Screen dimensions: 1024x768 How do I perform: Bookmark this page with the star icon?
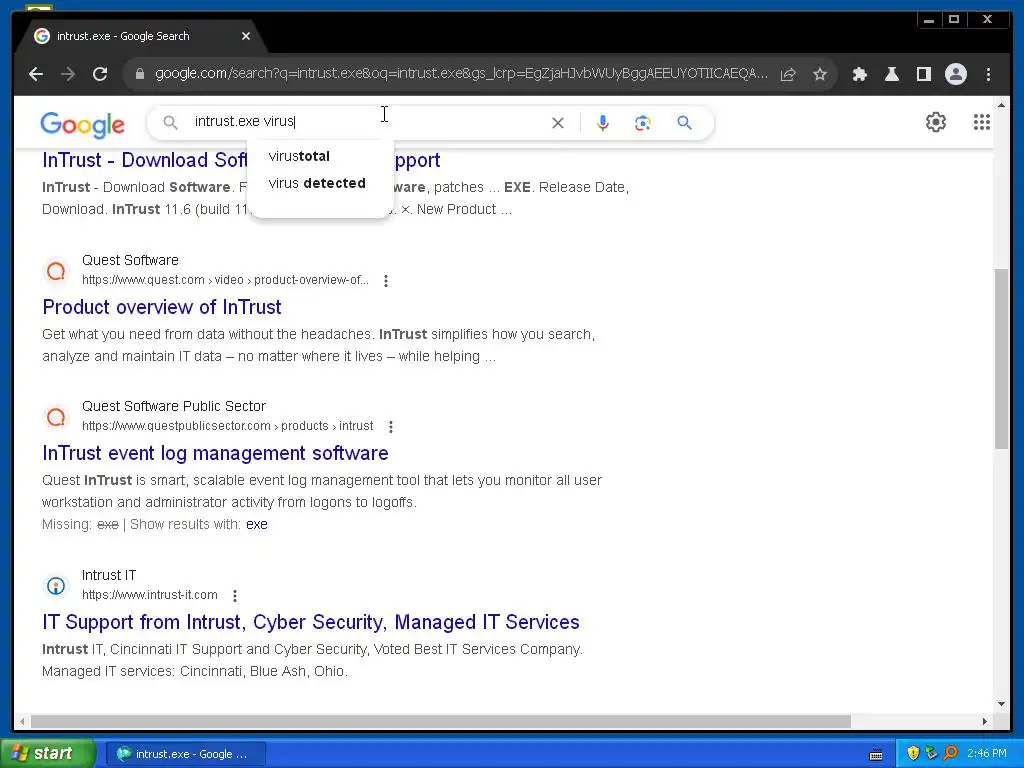(820, 74)
